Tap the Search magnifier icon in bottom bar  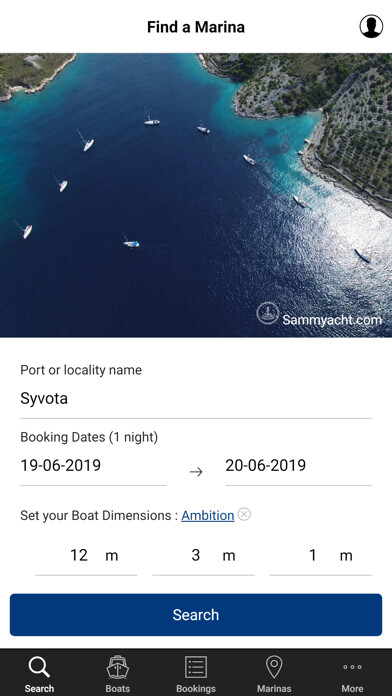39,667
